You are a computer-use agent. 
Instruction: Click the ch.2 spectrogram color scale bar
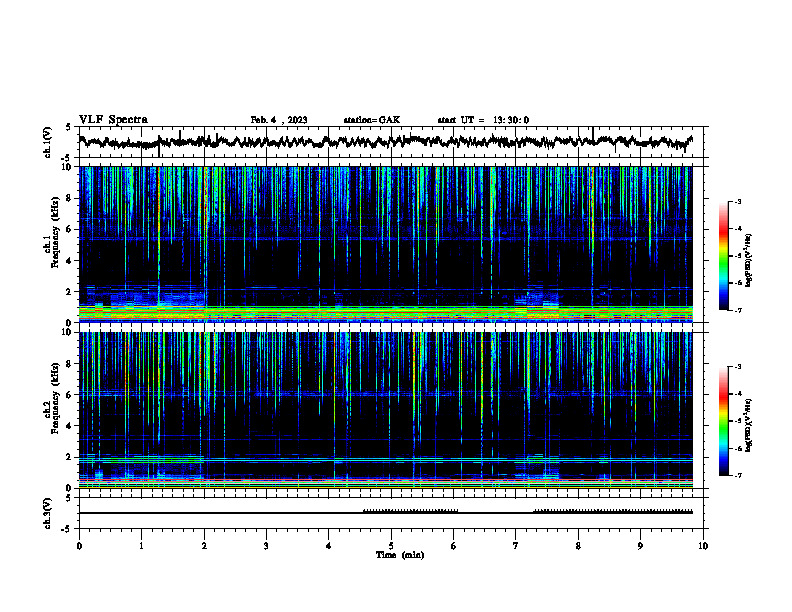click(x=723, y=421)
